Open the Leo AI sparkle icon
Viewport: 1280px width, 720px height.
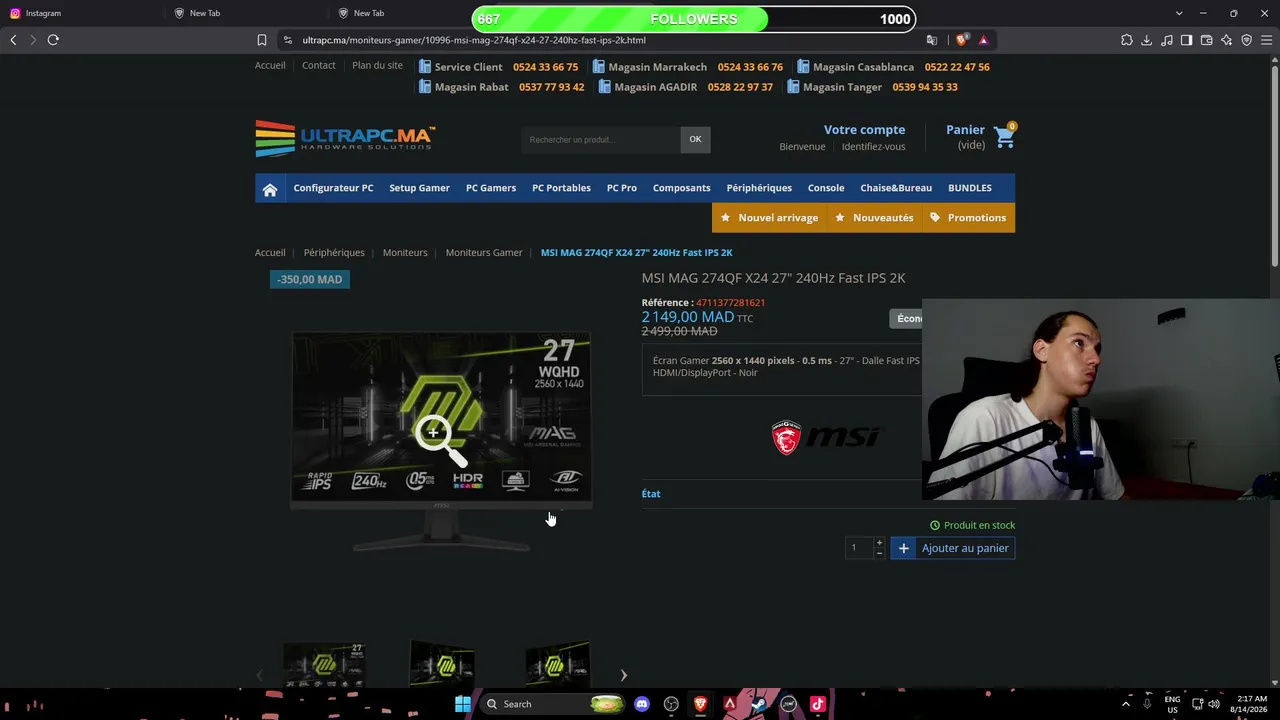(x=1227, y=40)
